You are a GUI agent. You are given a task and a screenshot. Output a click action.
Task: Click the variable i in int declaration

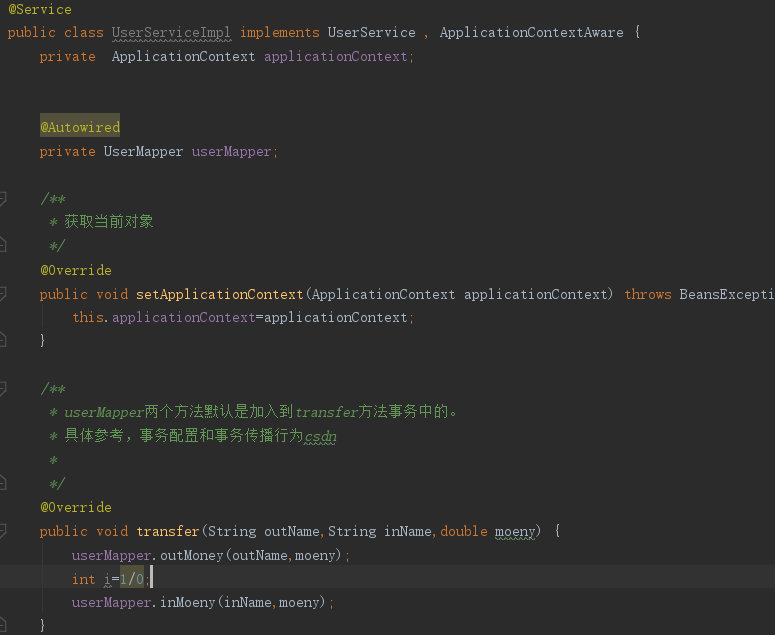click(107, 579)
